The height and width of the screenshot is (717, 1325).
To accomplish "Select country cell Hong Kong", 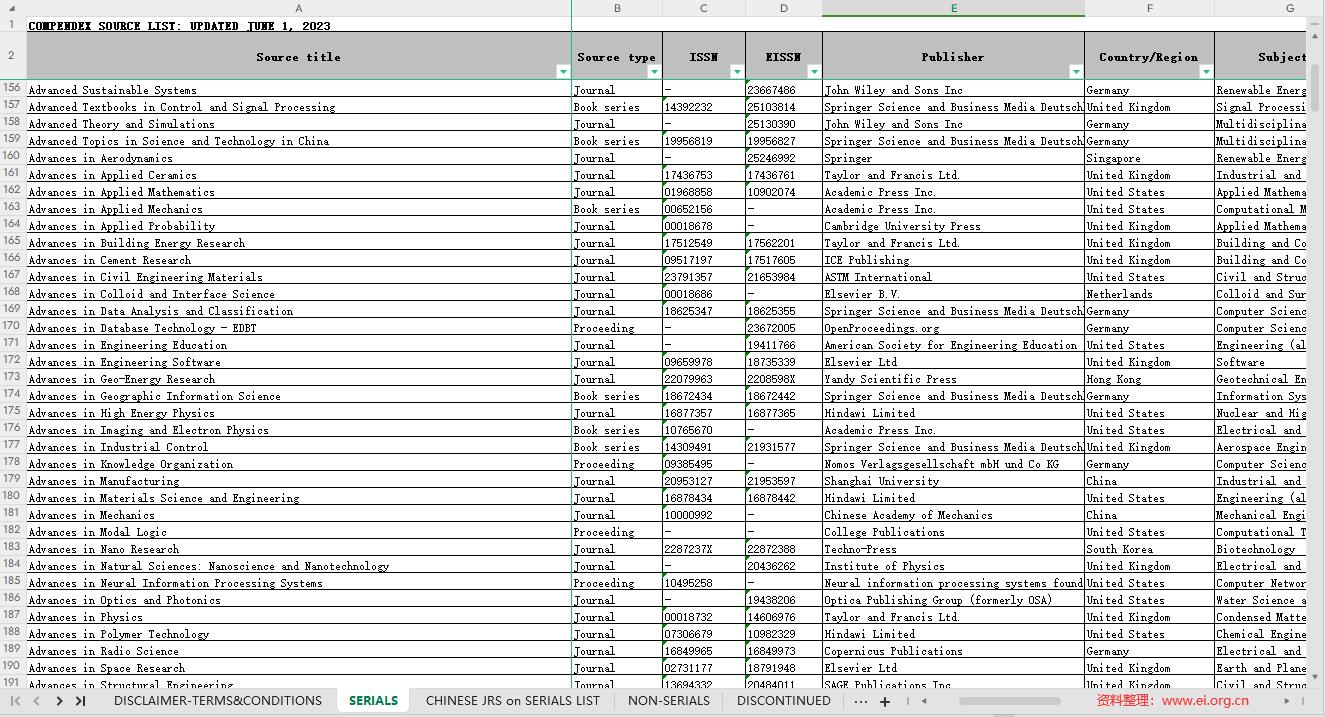I will (1149, 379).
